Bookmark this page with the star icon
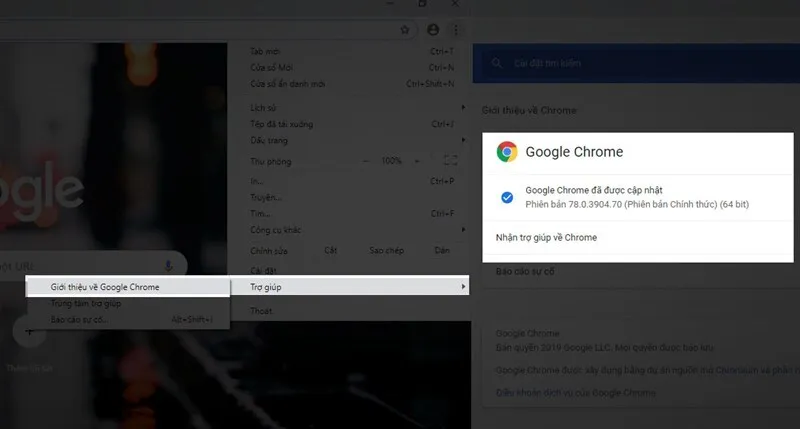This screenshot has width=800, height=429. (405, 30)
